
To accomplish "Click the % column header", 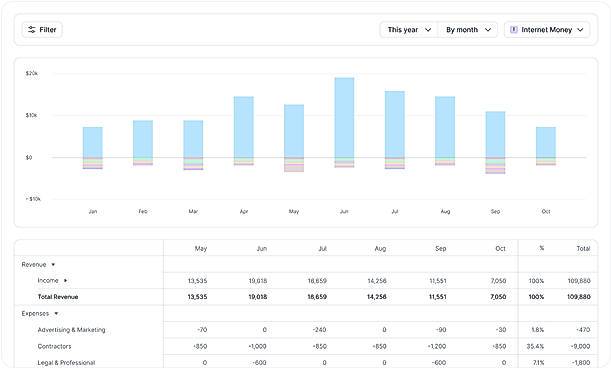I will pos(542,248).
